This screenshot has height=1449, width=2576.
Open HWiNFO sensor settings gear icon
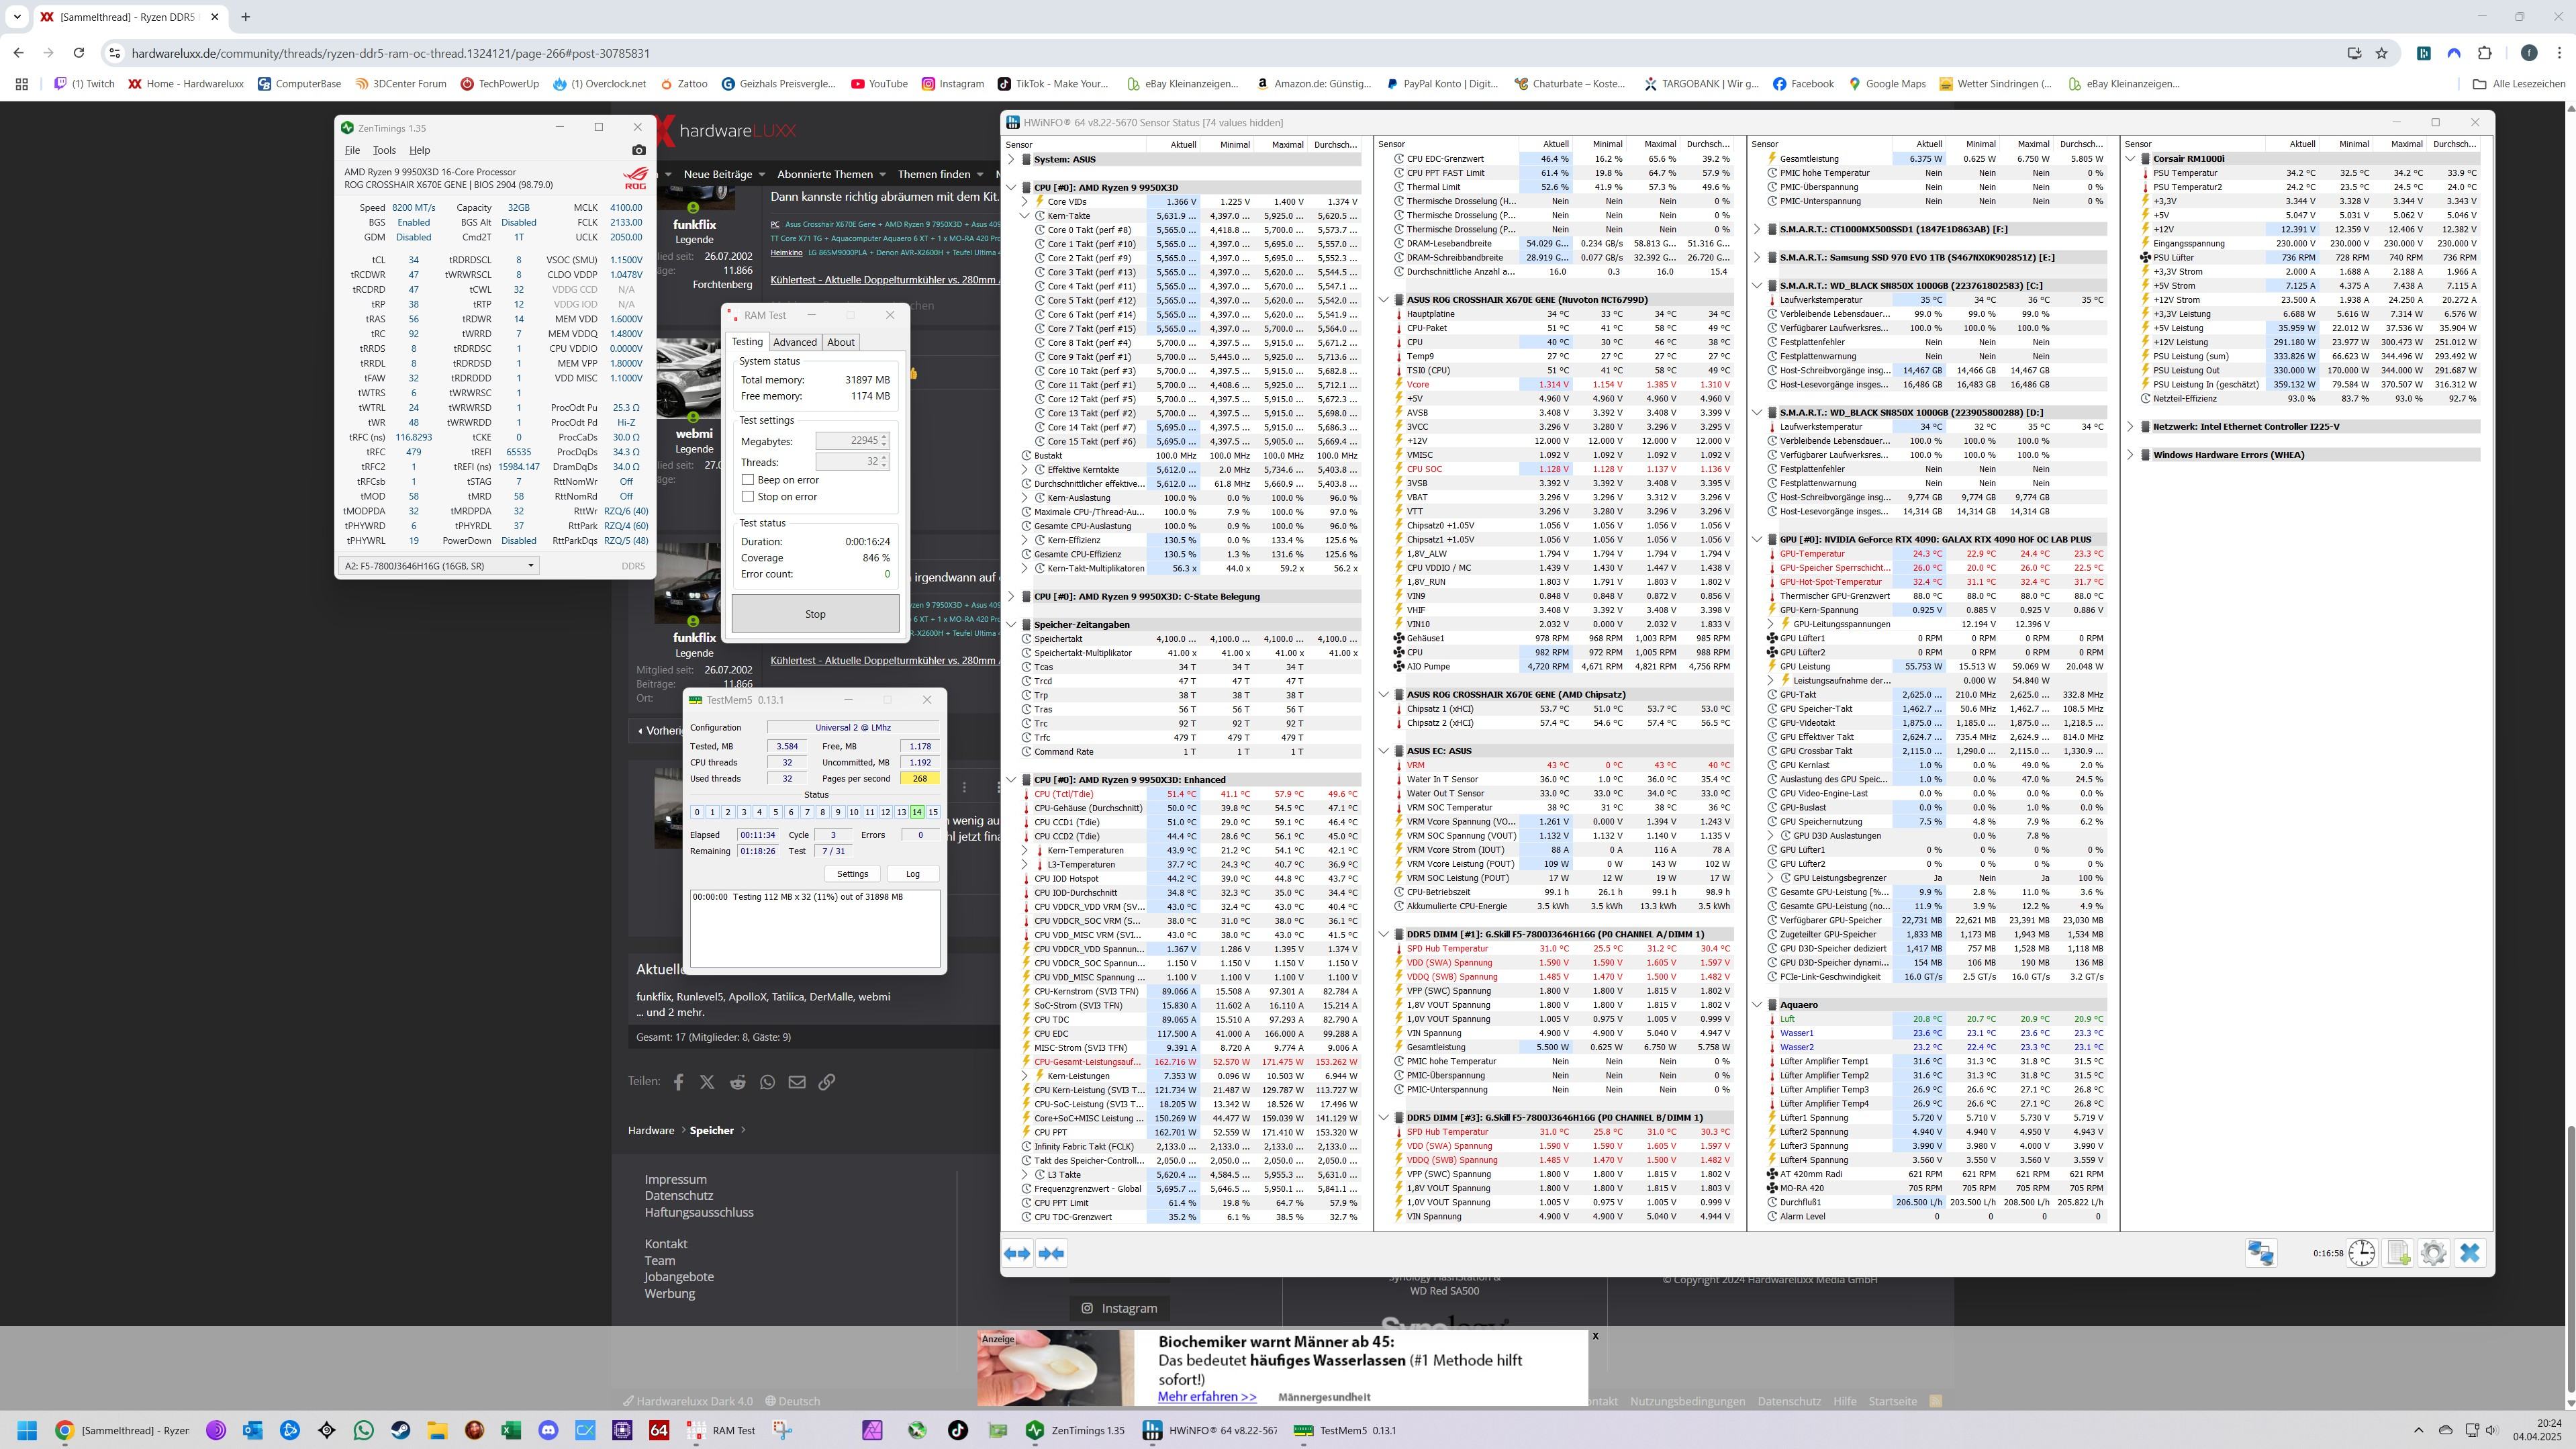click(2433, 1253)
